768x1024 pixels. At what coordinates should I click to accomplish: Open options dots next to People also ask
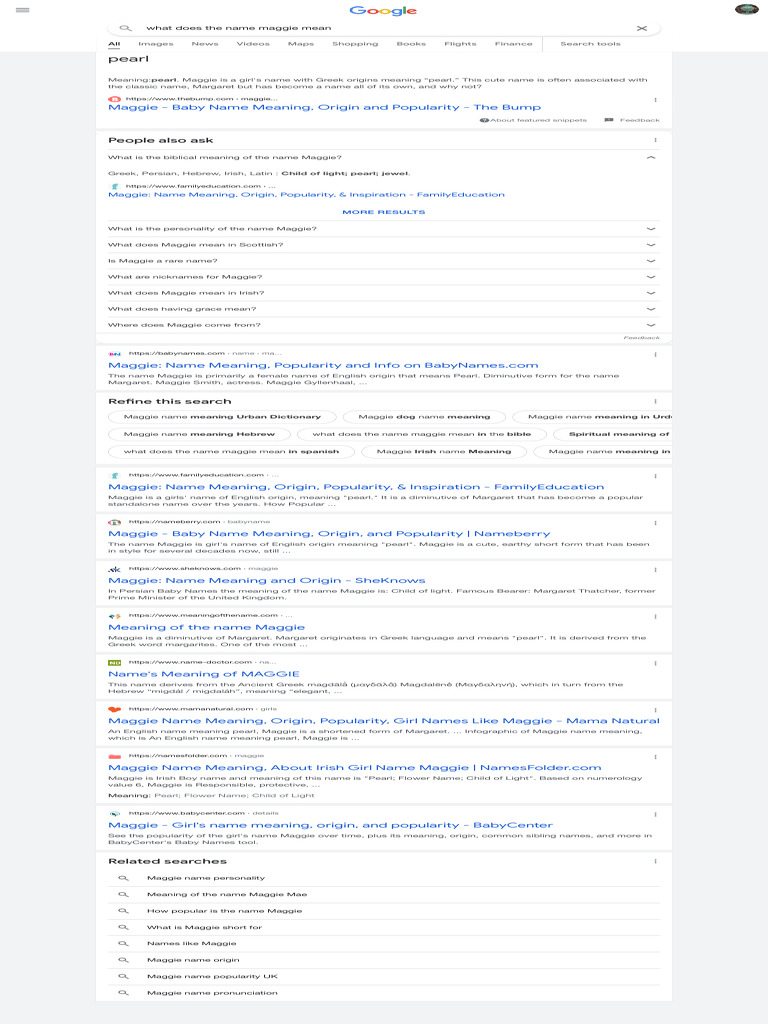(655, 140)
